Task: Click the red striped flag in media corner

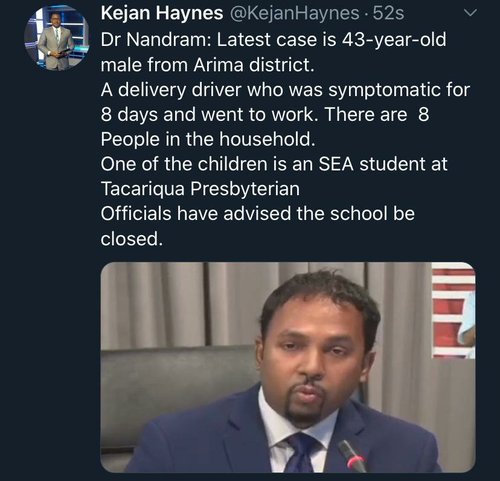Action: tap(454, 311)
